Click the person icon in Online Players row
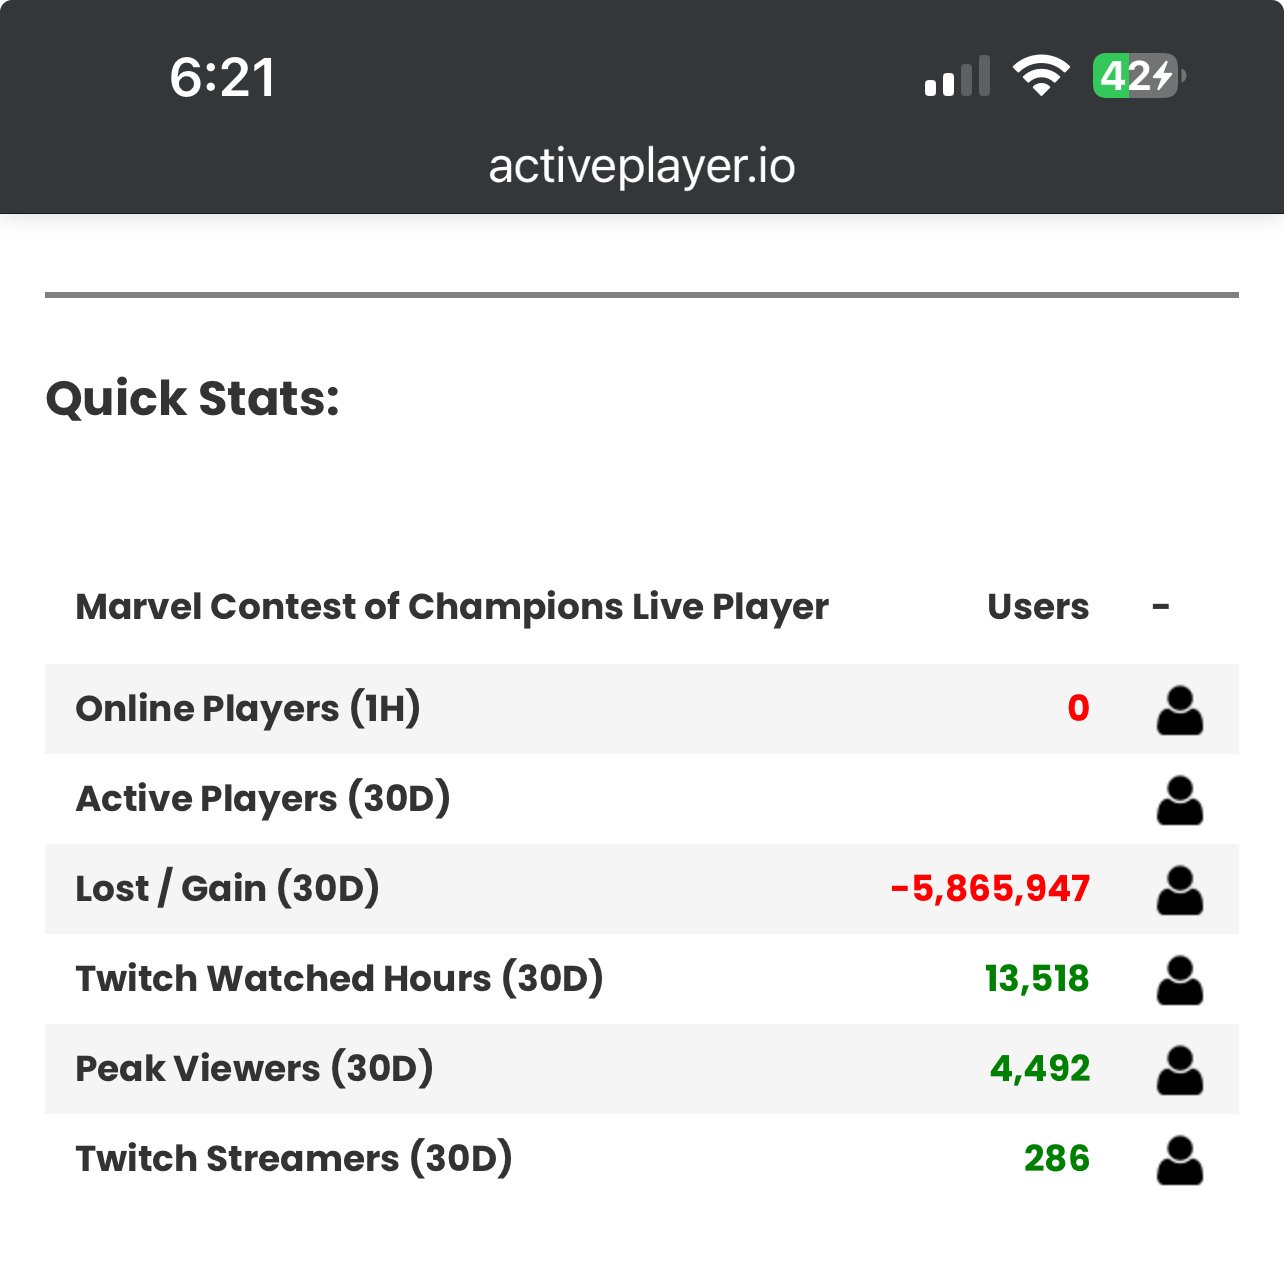Image resolution: width=1284 pixels, height=1271 pixels. click(1180, 710)
